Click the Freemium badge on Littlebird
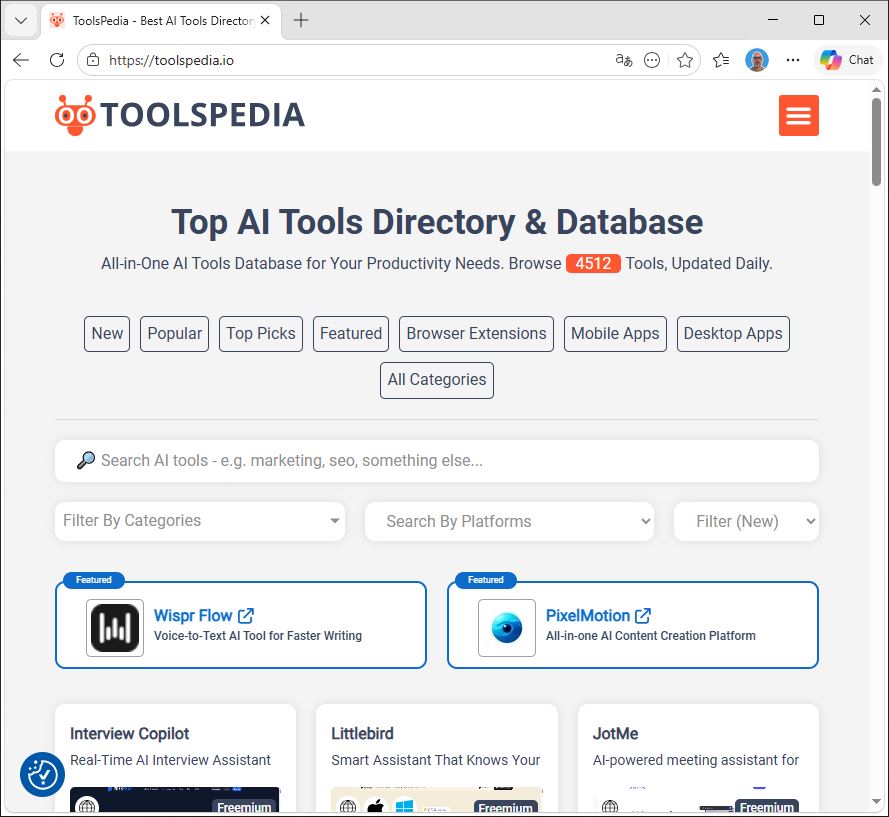 click(505, 807)
